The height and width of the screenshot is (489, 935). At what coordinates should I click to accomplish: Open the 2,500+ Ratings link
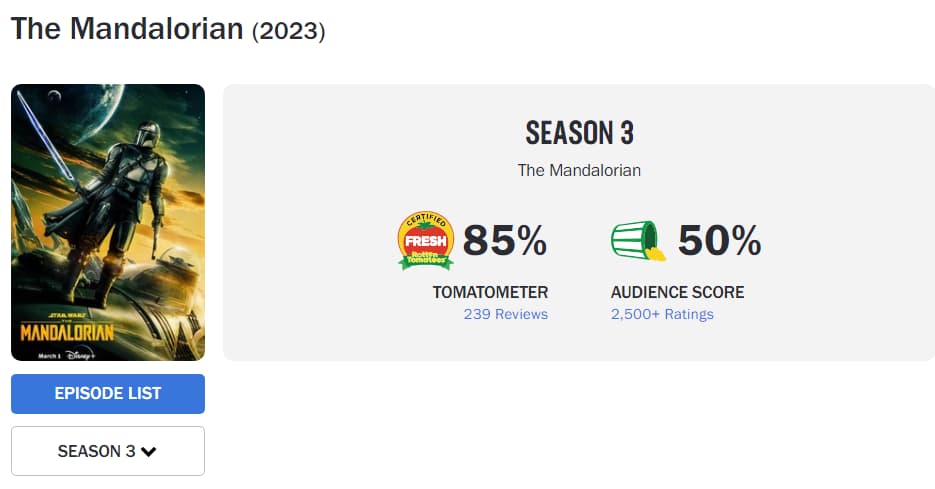[662, 314]
